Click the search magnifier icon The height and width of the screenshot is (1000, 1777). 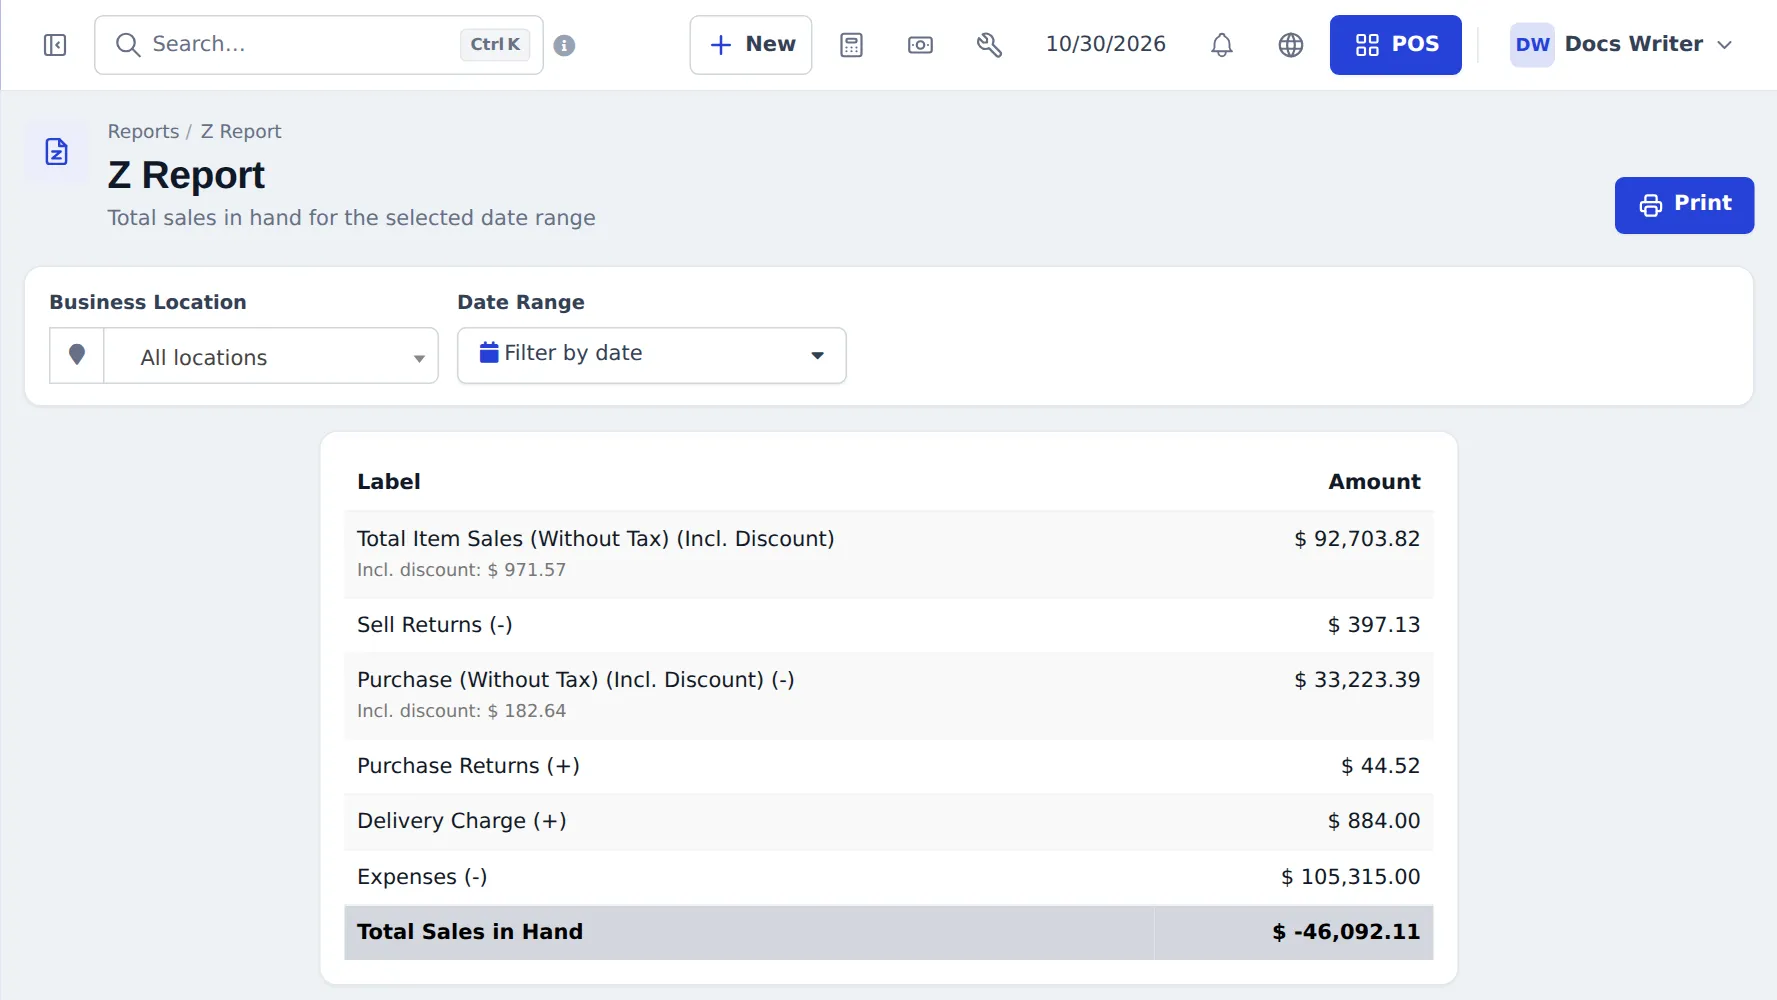click(x=127, y=45)
